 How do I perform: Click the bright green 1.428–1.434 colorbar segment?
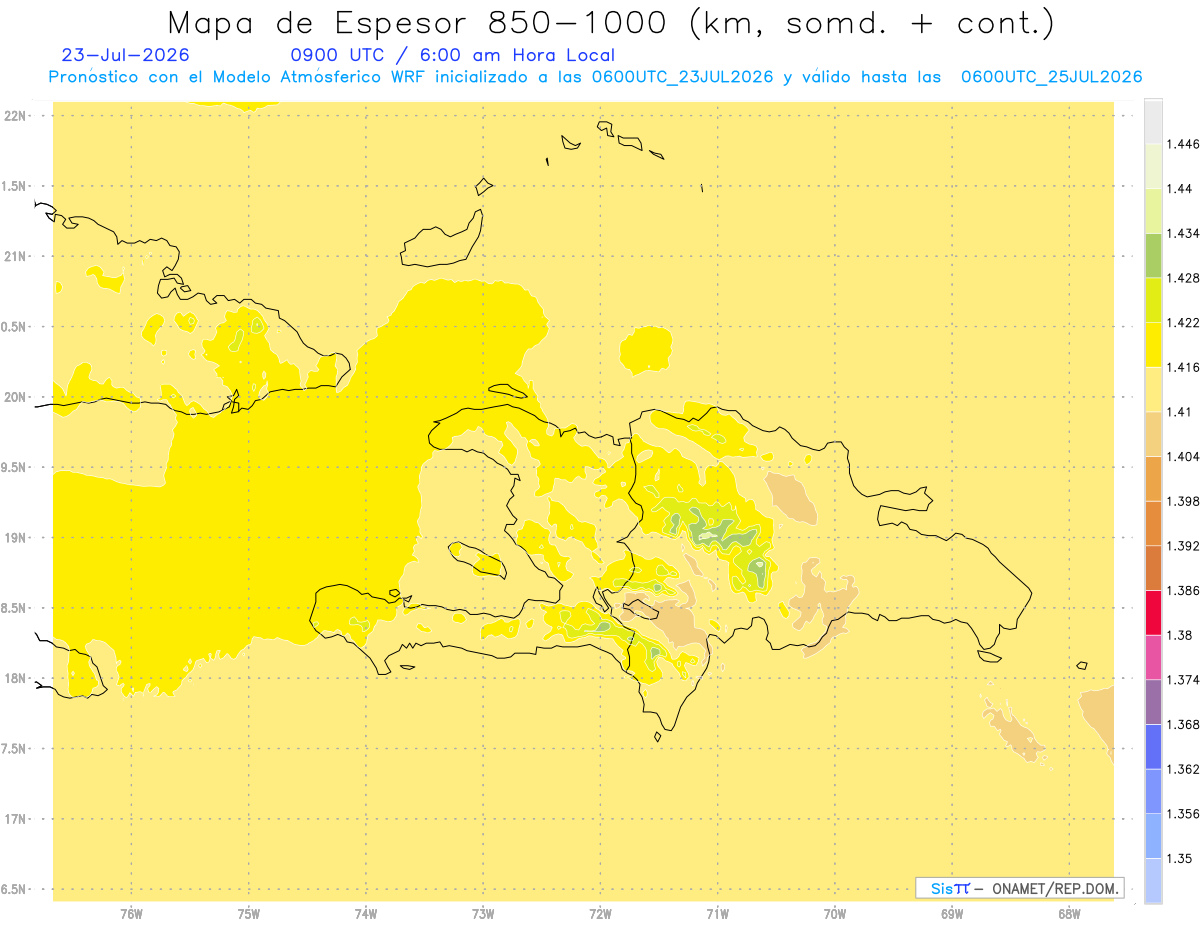pyautogui.click(x=1153, y=255)
